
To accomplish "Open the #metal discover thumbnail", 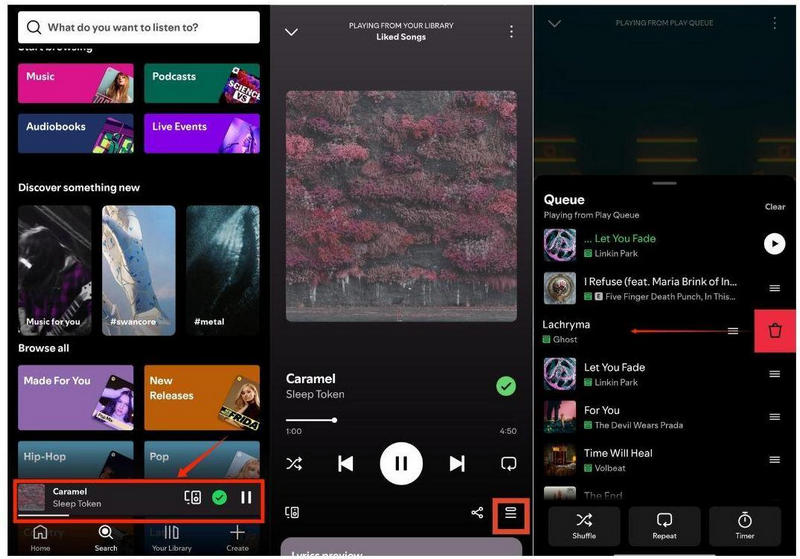I will tap(222, 270).
